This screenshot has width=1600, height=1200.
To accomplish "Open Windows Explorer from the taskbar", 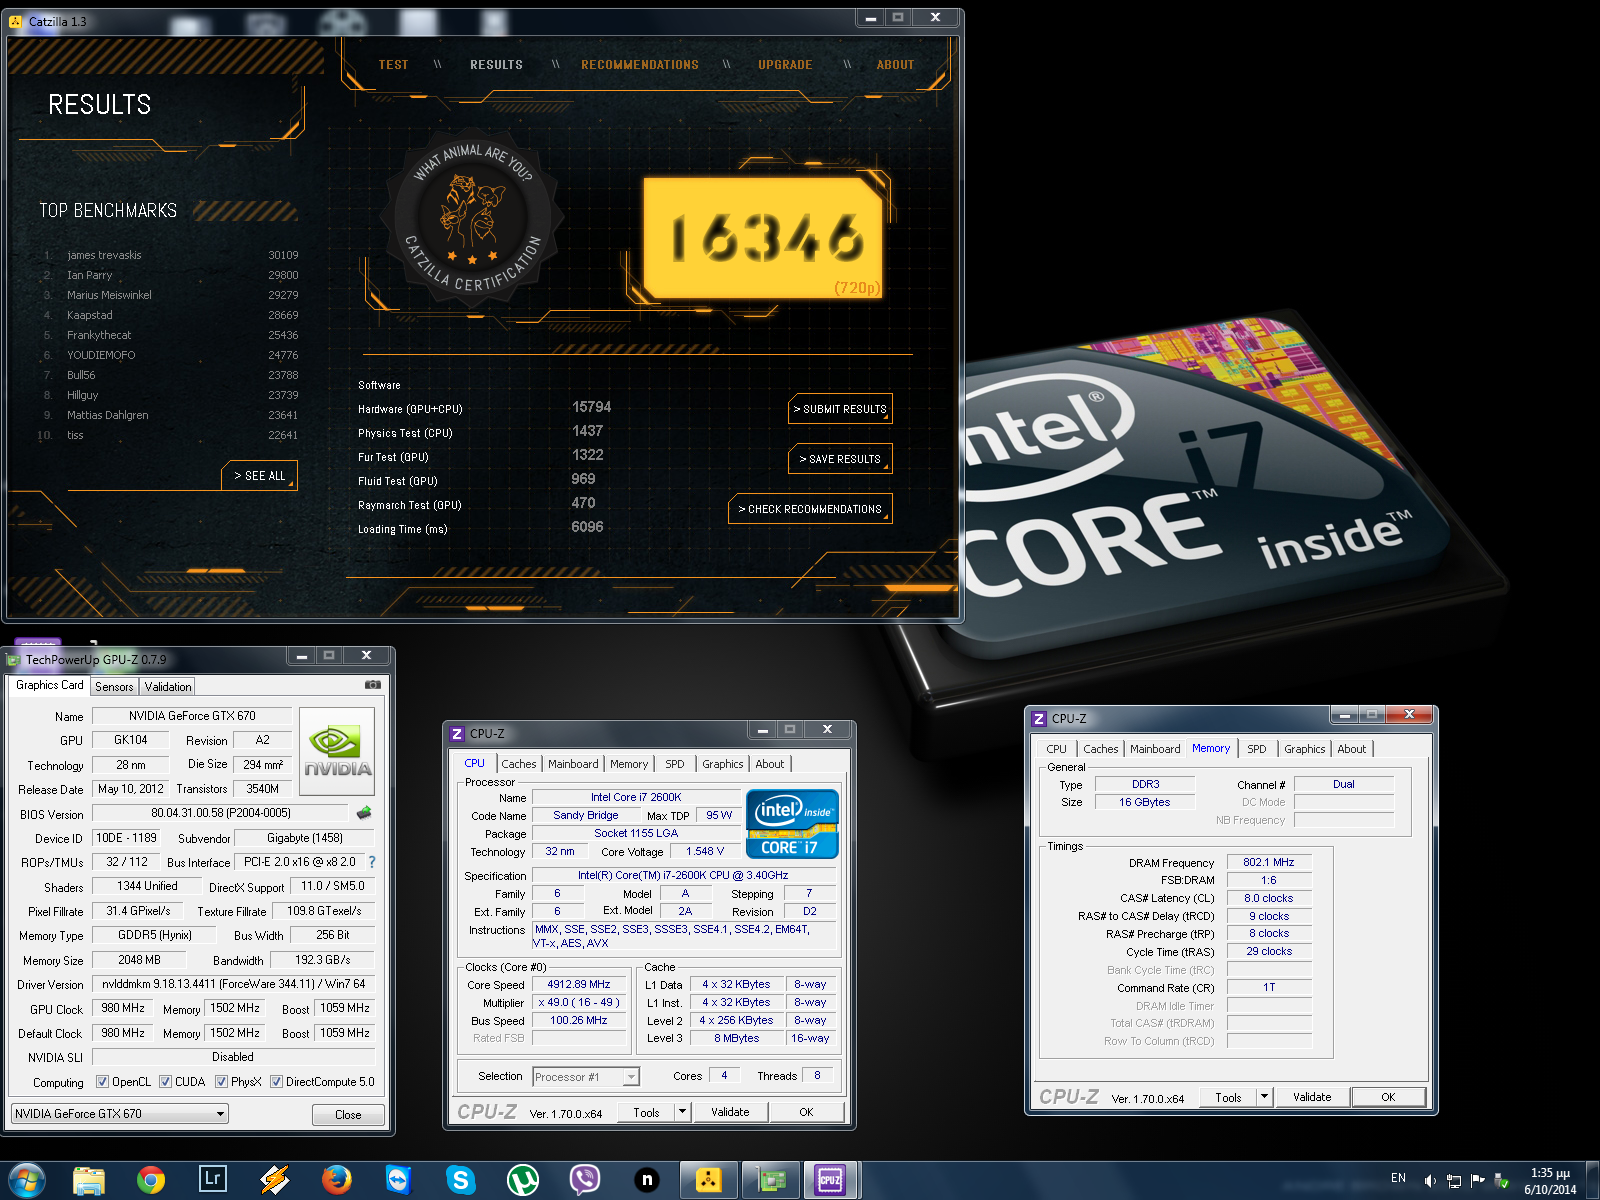I will pos(89,1180).
